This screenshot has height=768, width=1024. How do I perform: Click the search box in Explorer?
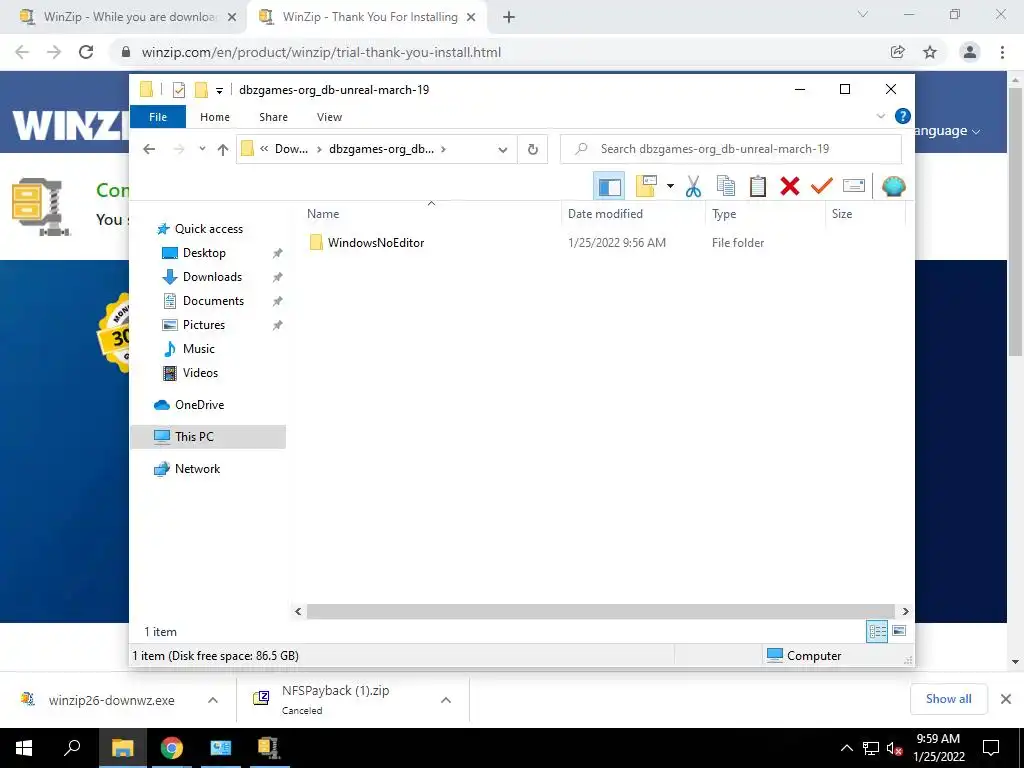[731, 149]
